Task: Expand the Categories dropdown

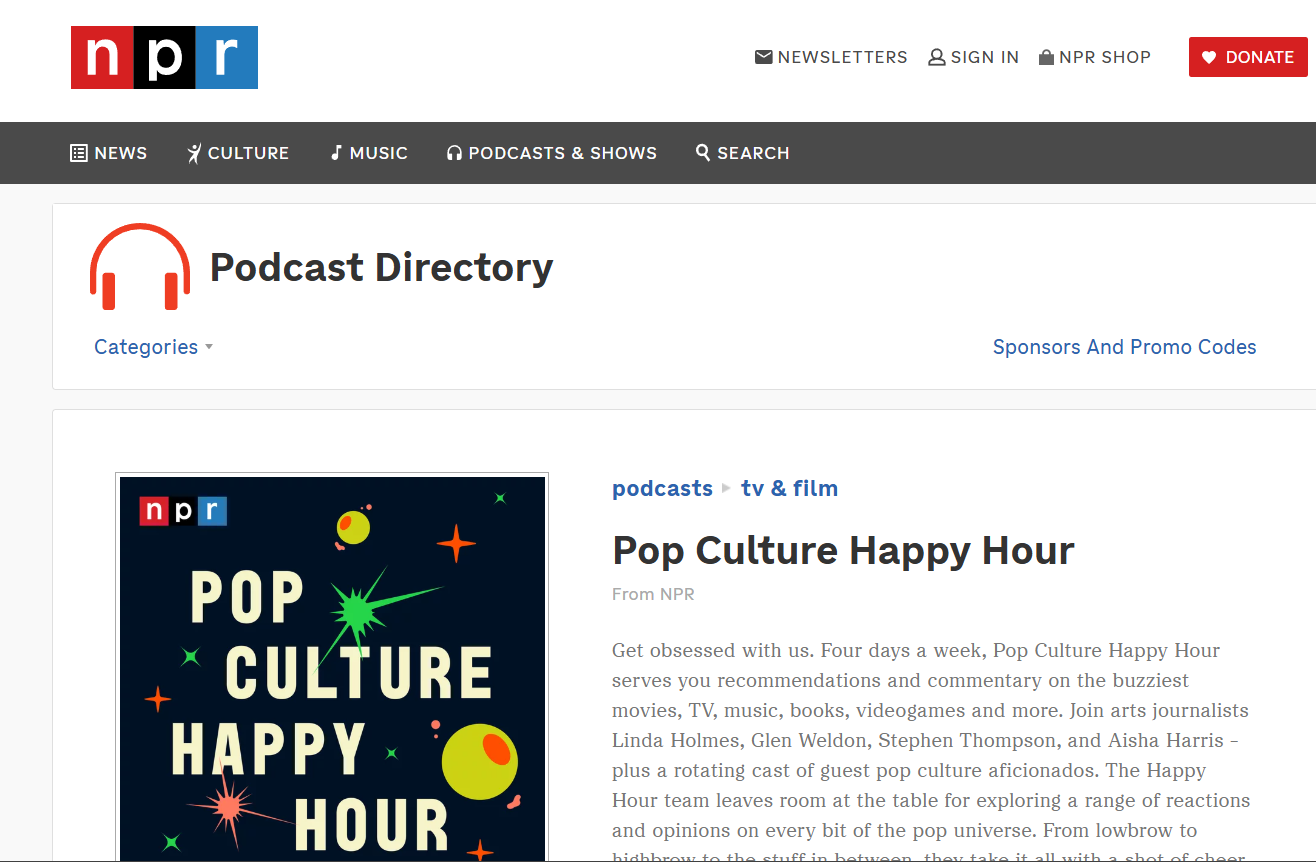Action: [153, 347]
